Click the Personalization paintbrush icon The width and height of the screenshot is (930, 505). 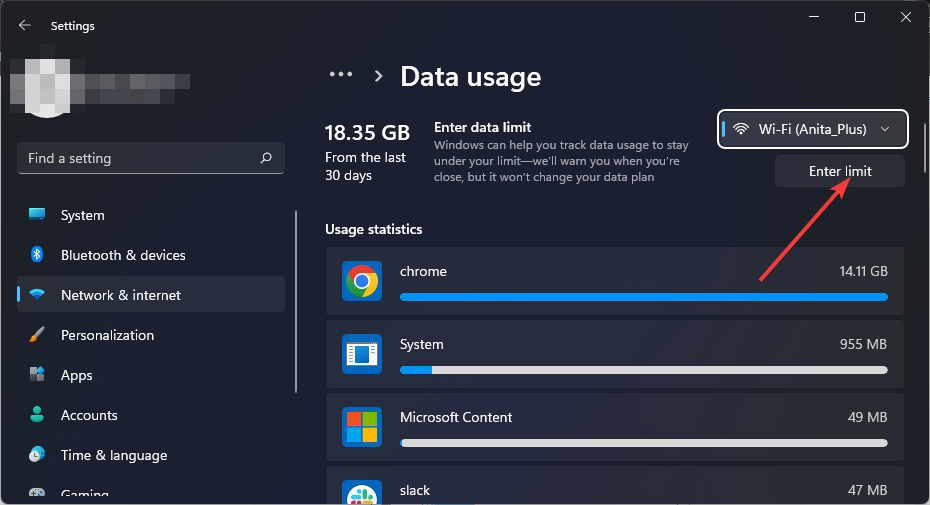tap(37, 335)
